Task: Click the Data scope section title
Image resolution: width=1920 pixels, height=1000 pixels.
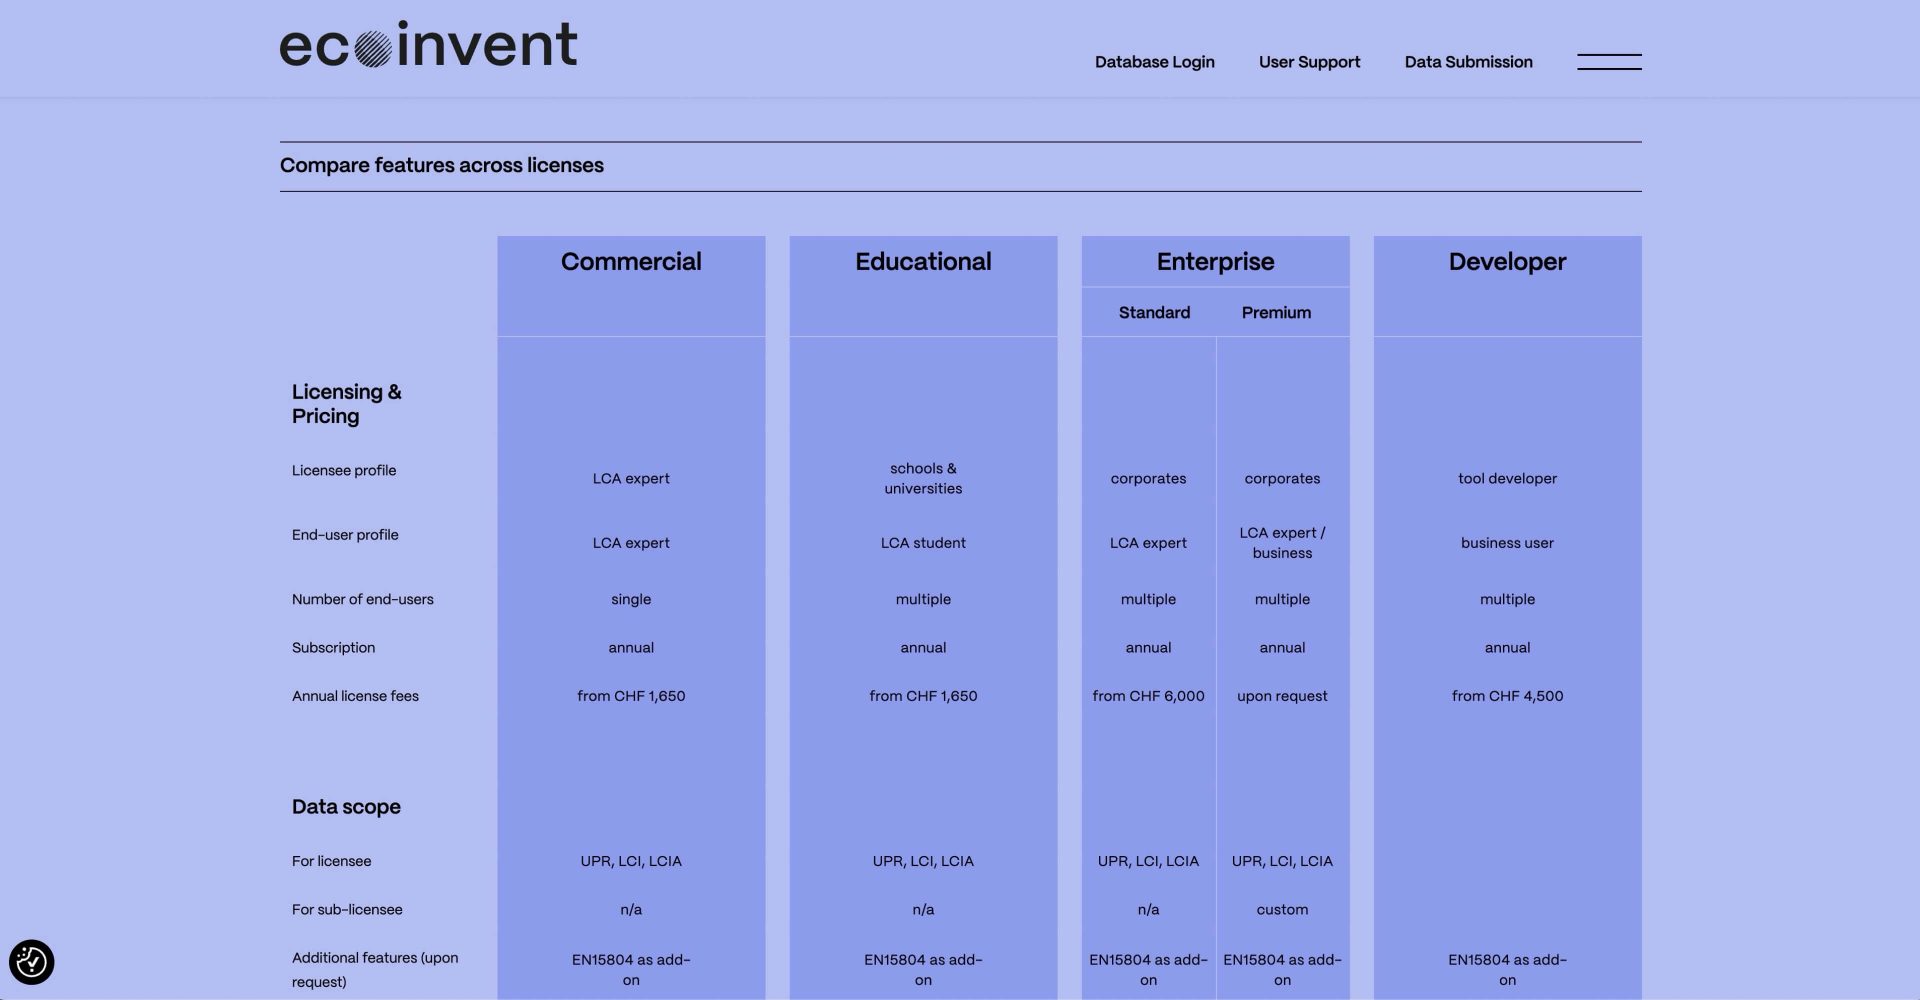Action: coord(346,807)
